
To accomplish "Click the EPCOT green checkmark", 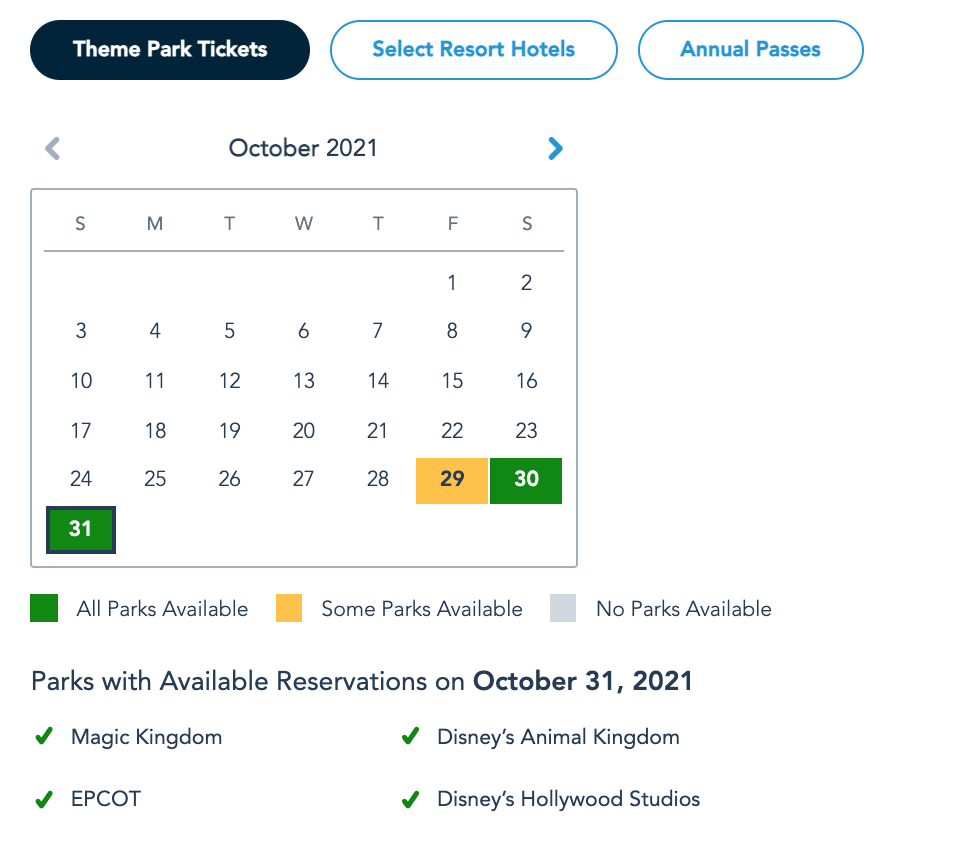I will 43,799.
